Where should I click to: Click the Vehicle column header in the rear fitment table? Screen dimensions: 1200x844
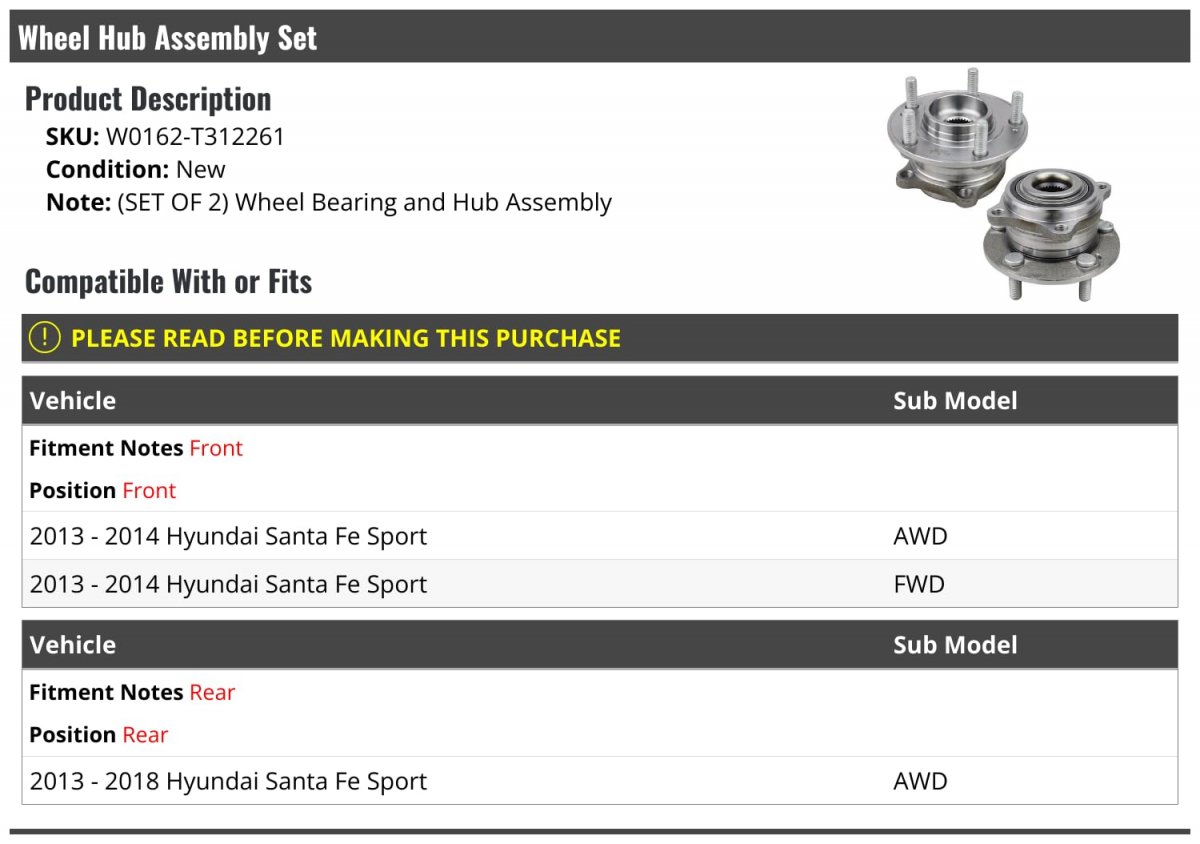[x=73, y=645]
